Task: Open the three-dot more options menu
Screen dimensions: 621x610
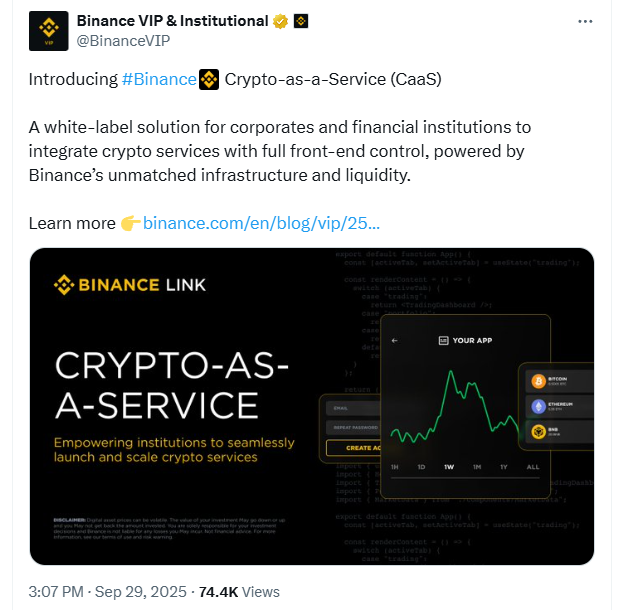Action: coord(585,21)
